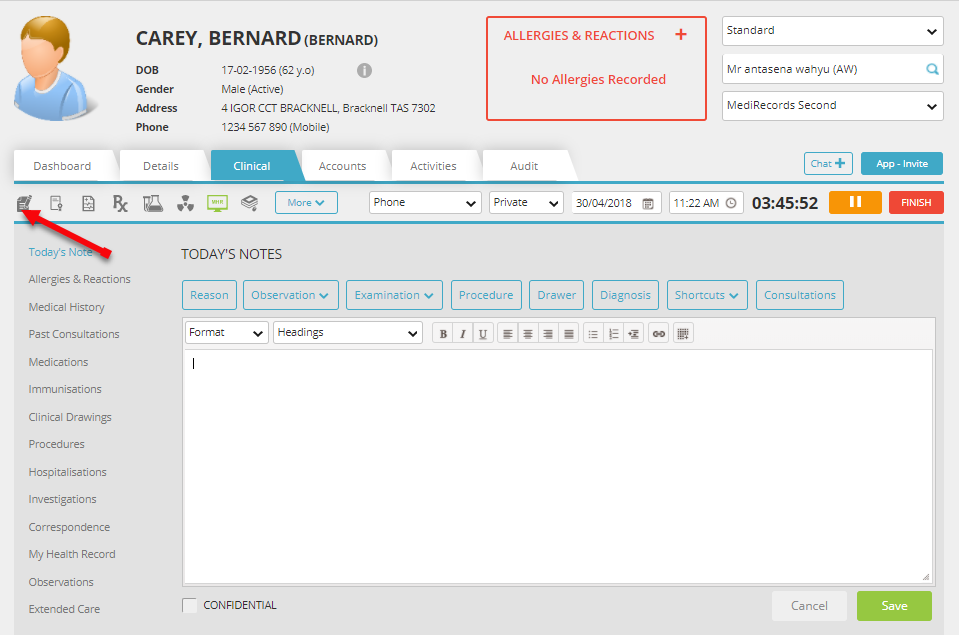Click the pathology flask icon
Viewport: 959px width, 635px height.
tap(152, 203)
